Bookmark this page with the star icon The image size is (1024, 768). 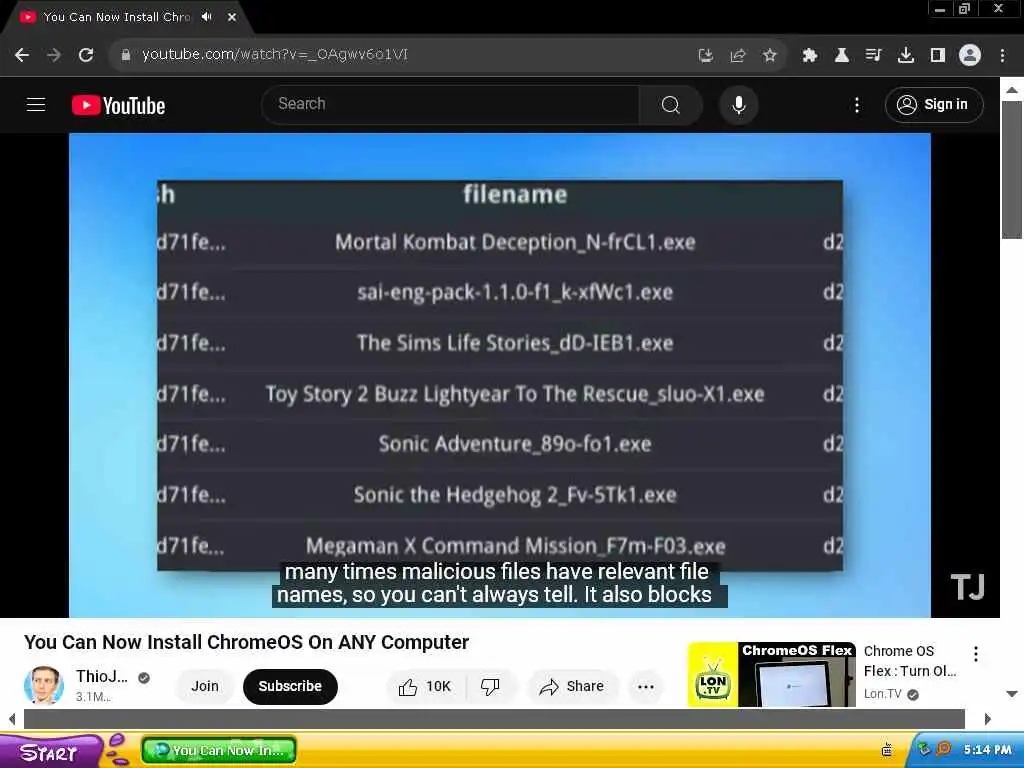(x=769, y=56)
